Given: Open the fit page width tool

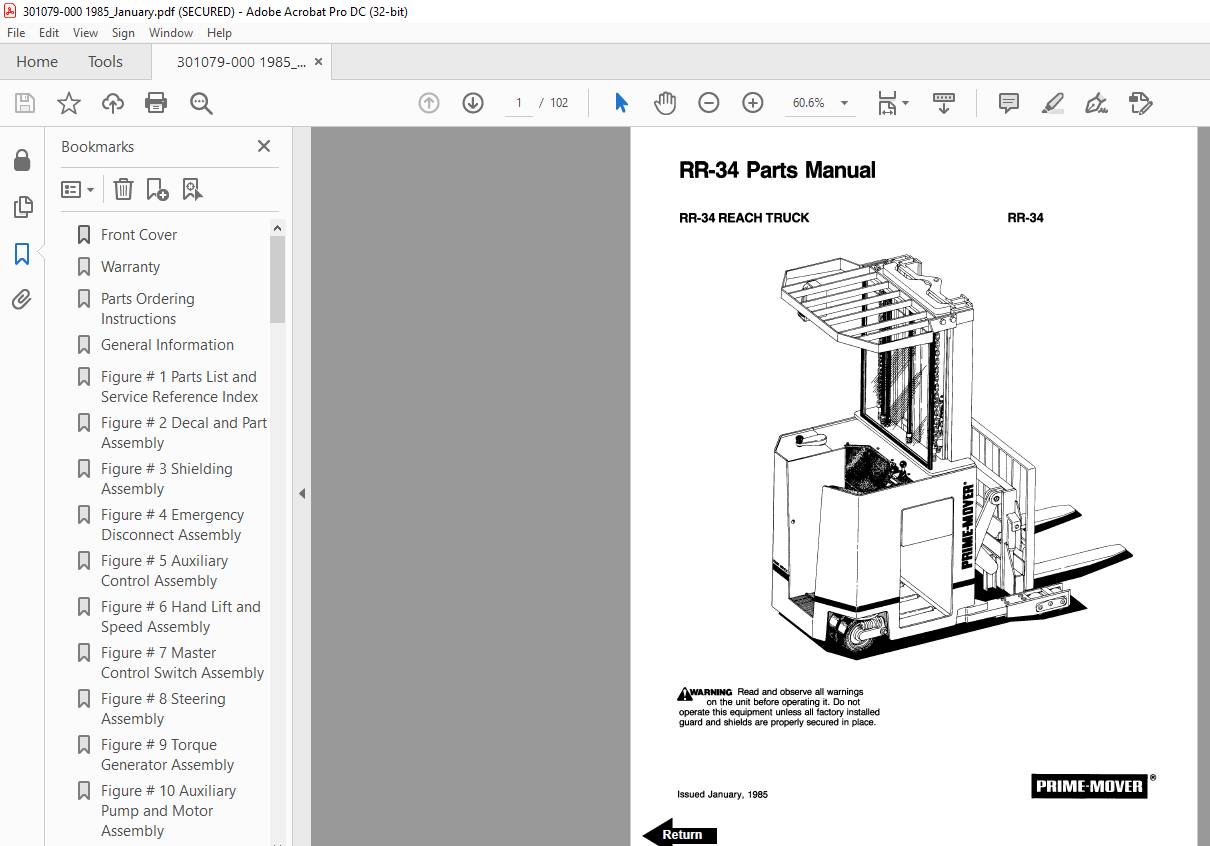Looking at the screenshot, I should pyautogui.click(x=887, y=103).
